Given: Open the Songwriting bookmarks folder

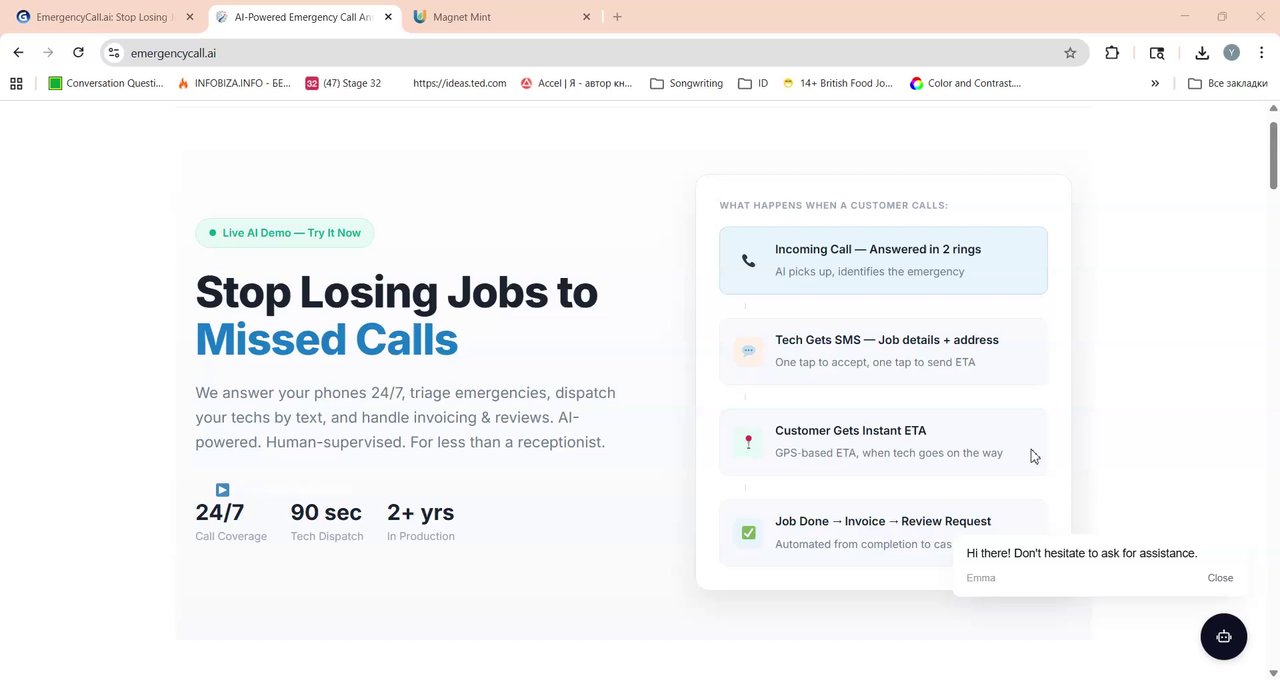Looking at the screenshot, I should [x=686, y=84].
